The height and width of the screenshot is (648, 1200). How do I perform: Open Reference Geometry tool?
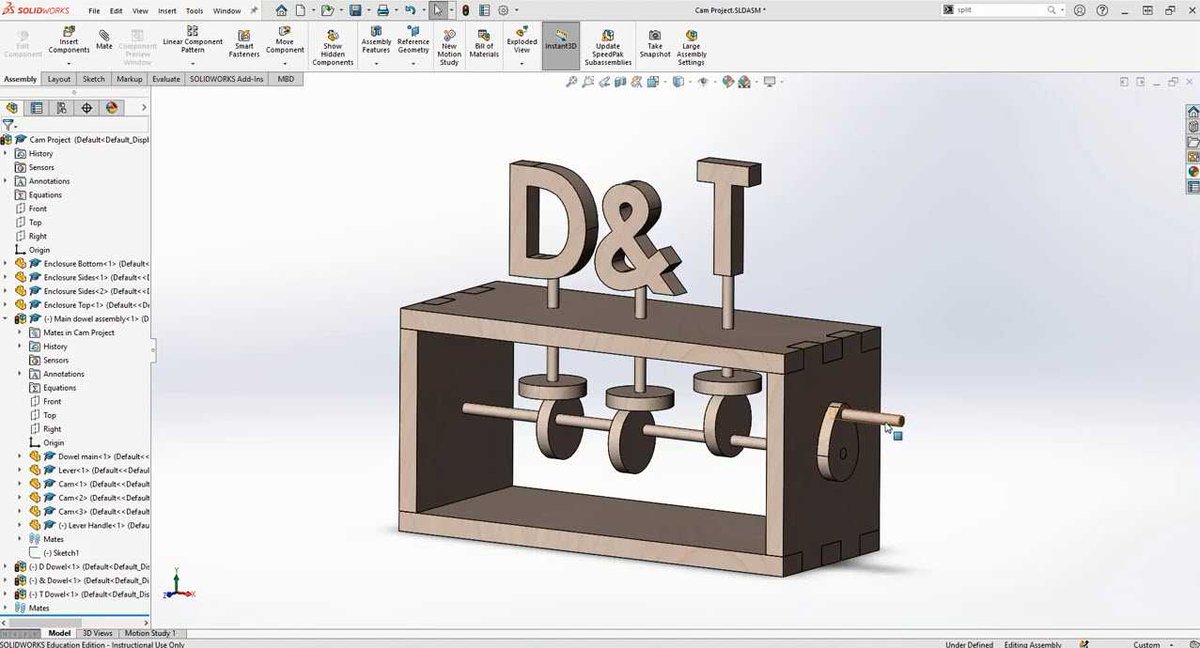413,40
